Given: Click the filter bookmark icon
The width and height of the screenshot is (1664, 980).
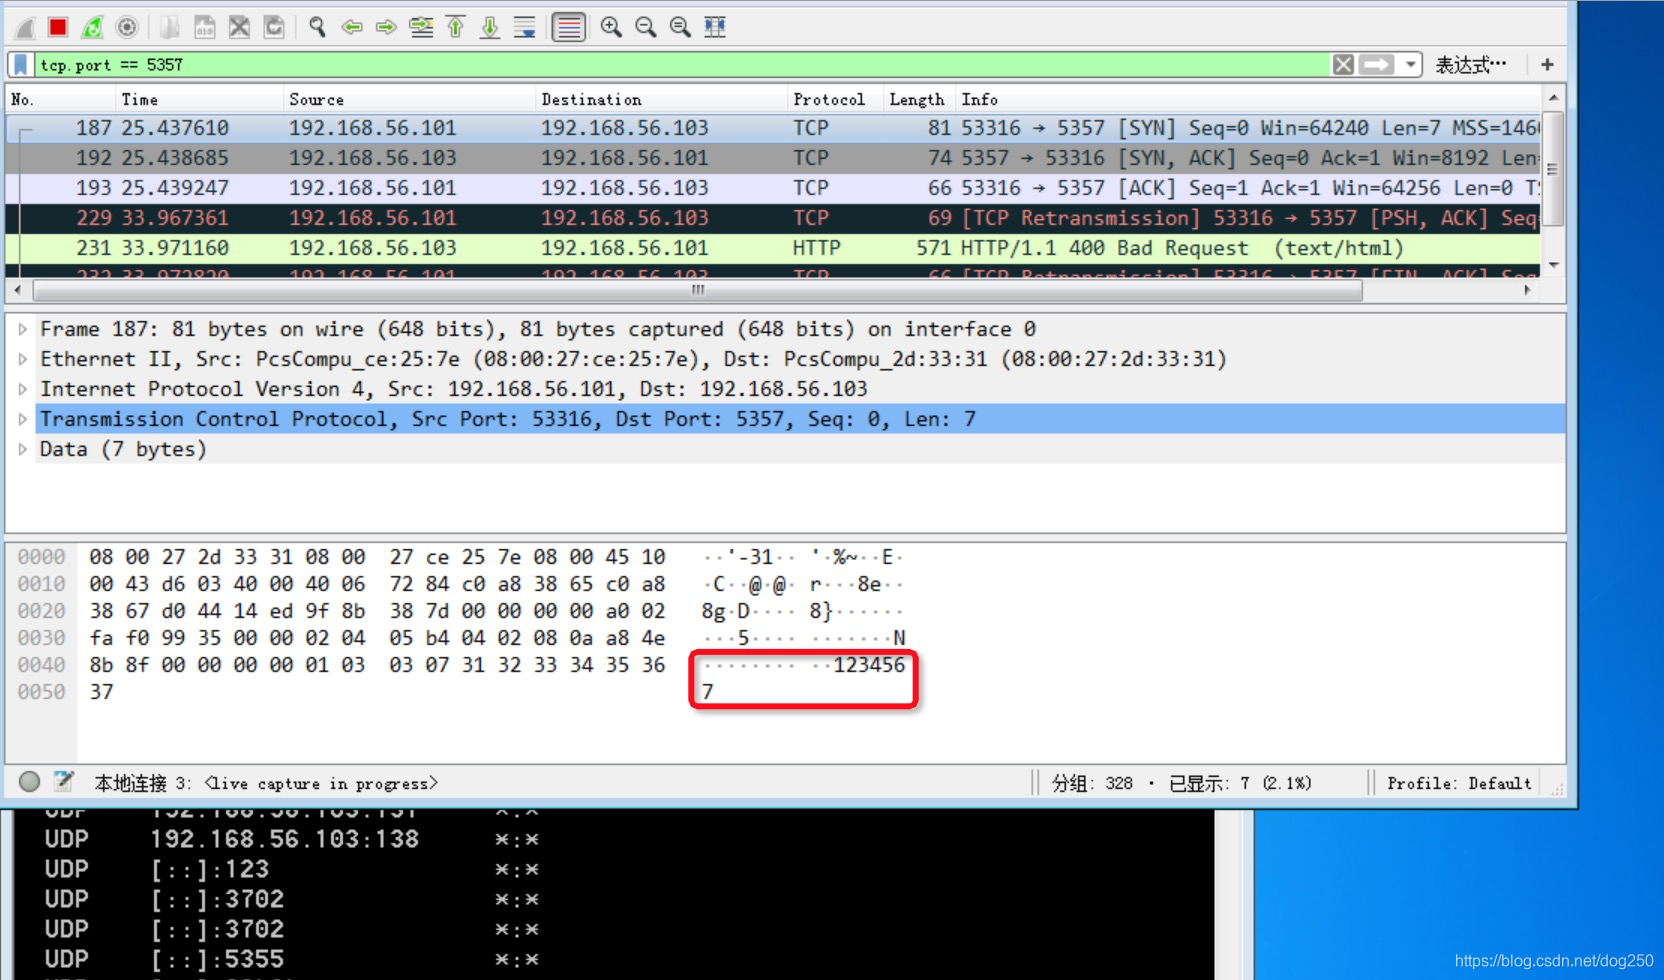Looking at the screenshot, I should tap(19, 64).
